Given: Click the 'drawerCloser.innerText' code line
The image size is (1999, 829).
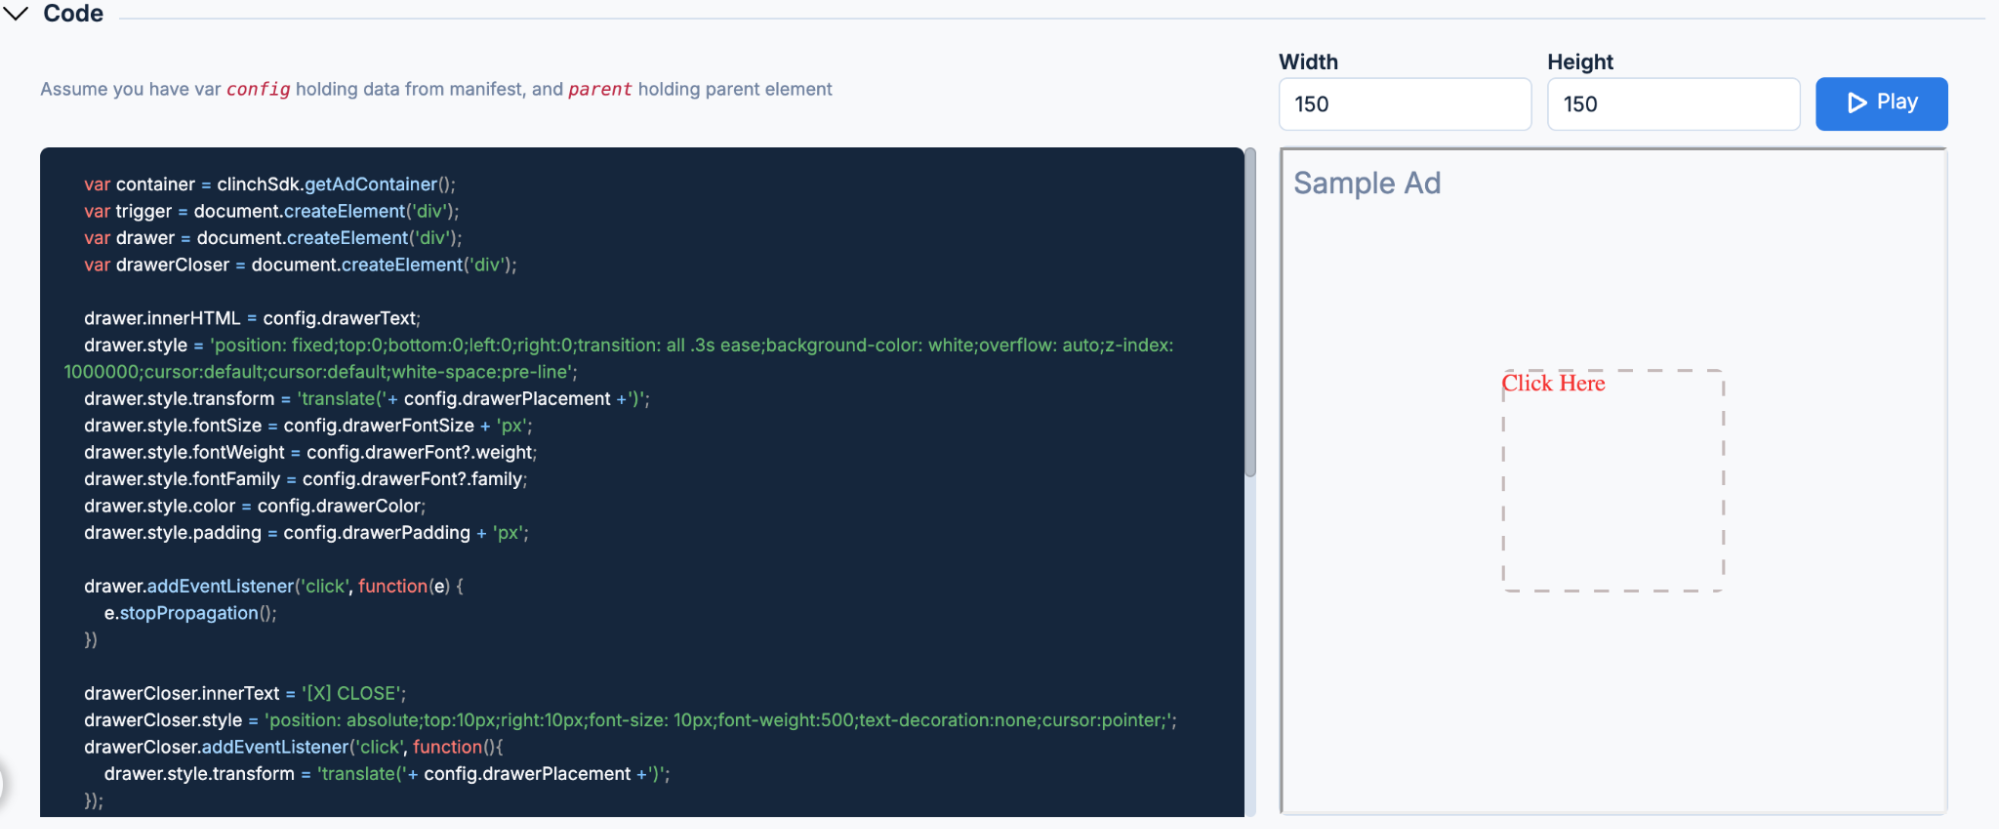Looking at the screenshot, I should (245, 693).
